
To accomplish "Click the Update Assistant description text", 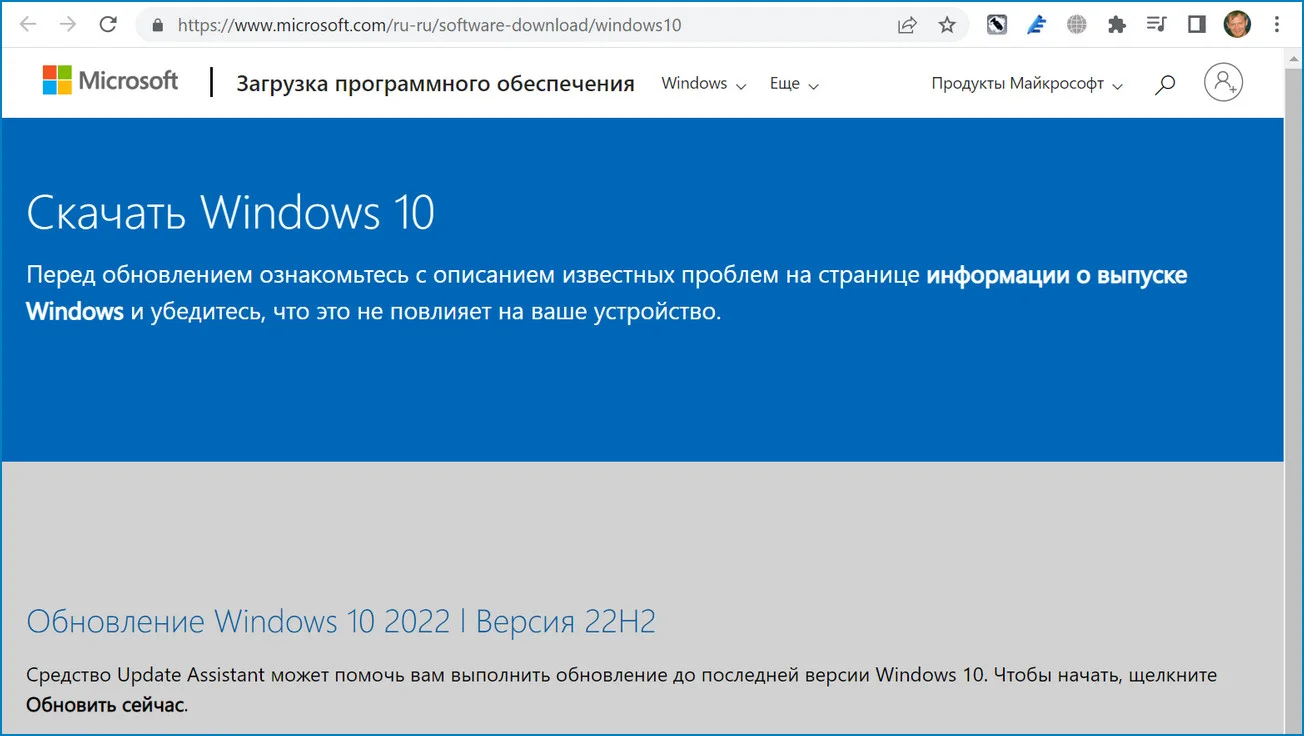I will [x=621, y=690].
